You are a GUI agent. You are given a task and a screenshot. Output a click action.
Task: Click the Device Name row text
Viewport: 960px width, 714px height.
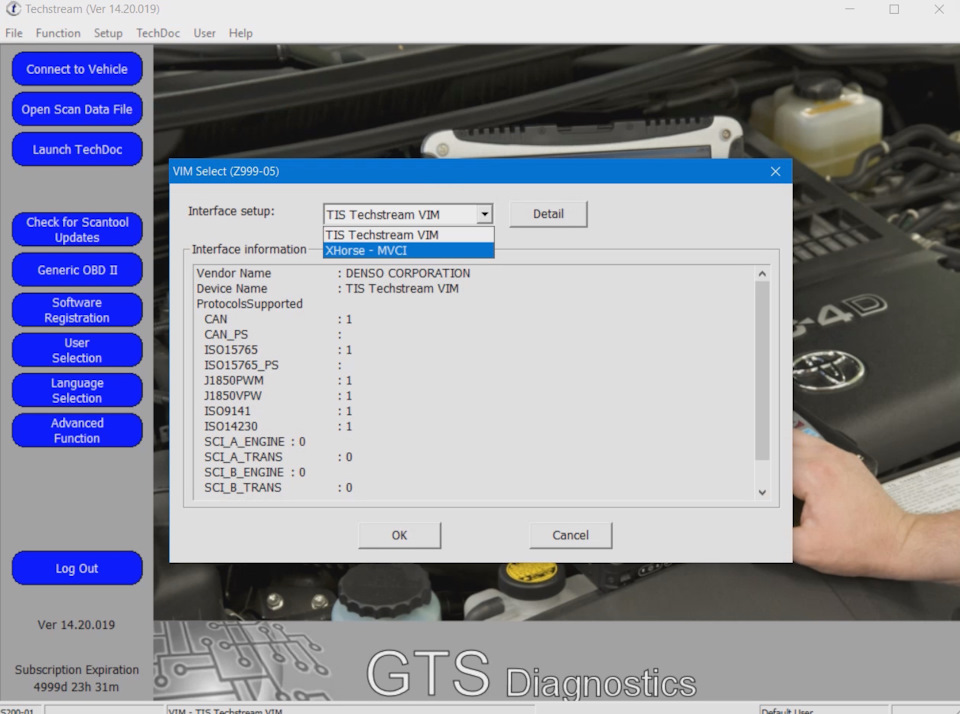click(328, 288)
